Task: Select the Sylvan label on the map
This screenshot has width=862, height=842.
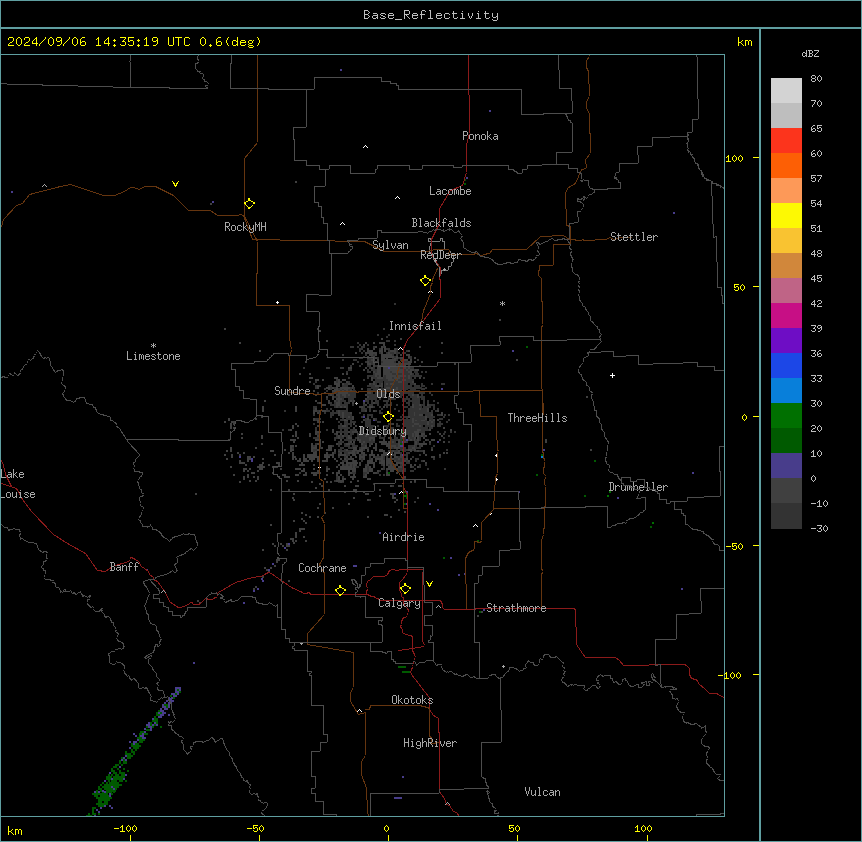Action: [390, 245]
